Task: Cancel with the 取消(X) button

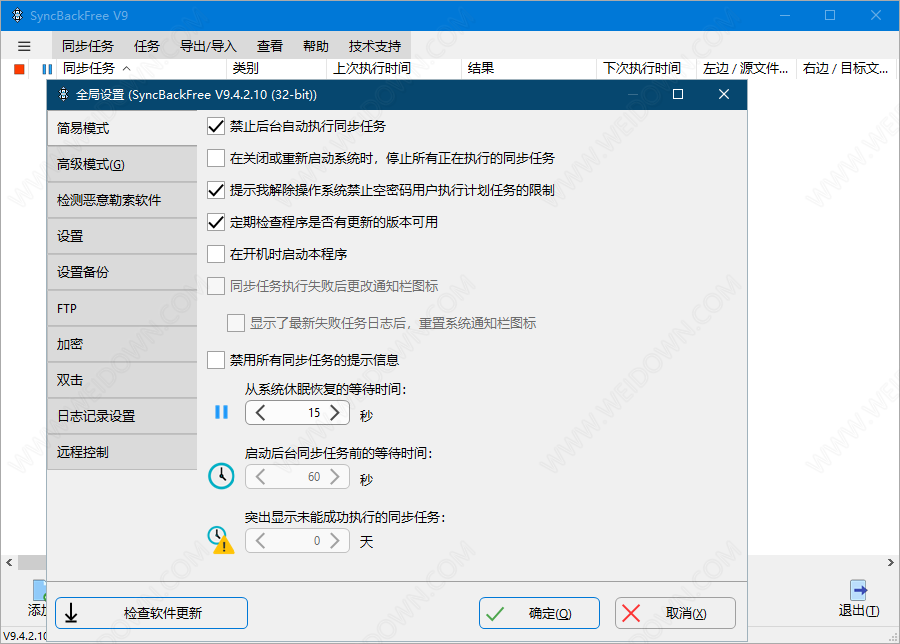Action: coord(675,613)
